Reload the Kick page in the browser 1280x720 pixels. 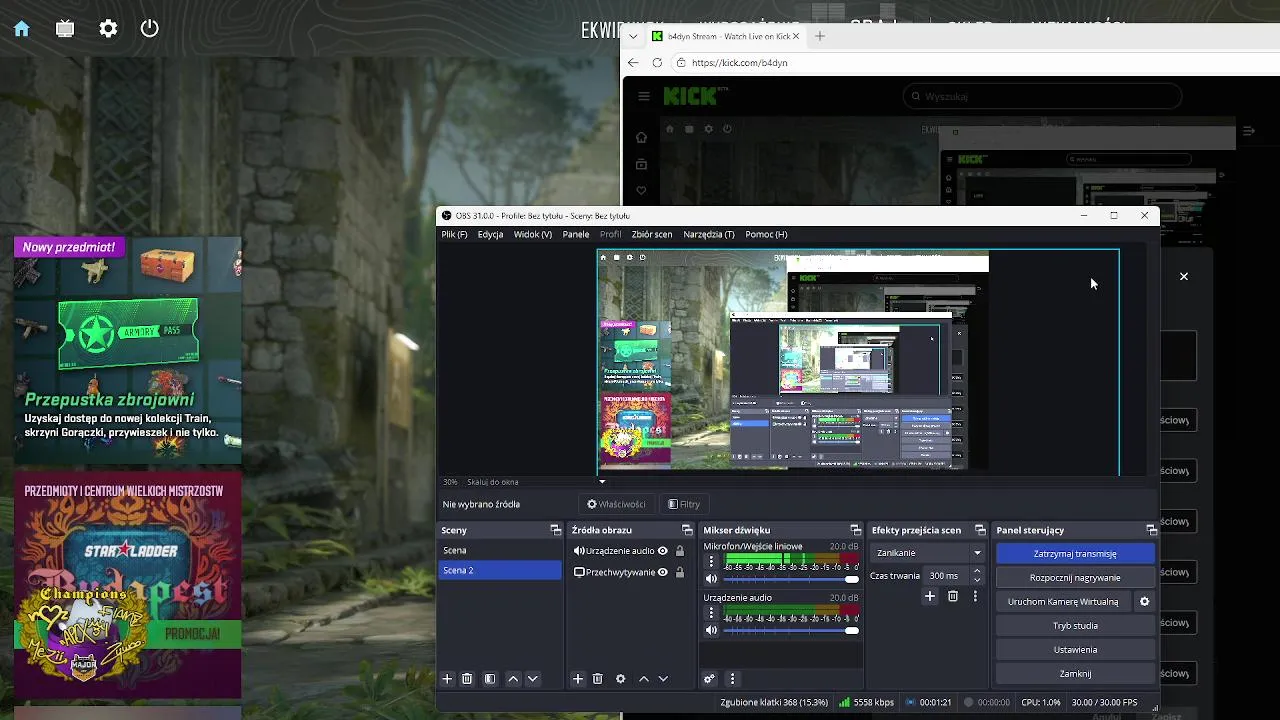[657, 62]
